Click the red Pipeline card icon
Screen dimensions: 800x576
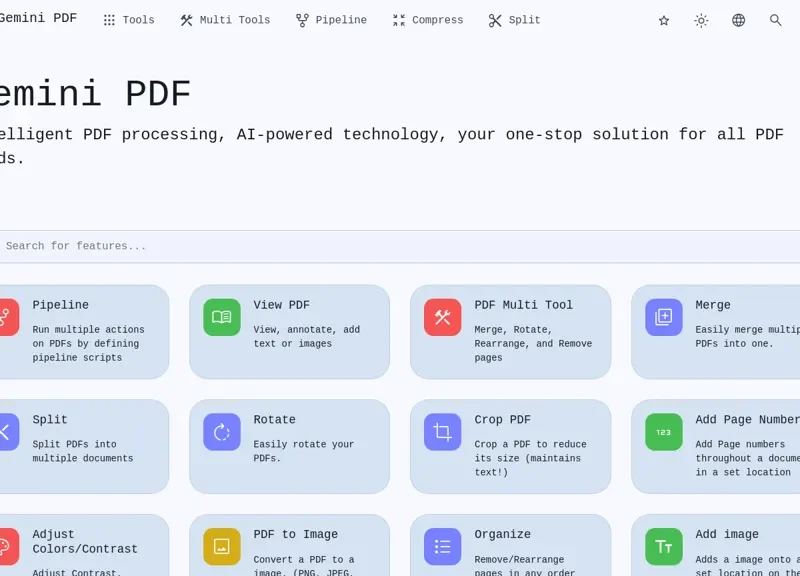tap(8, 317)
